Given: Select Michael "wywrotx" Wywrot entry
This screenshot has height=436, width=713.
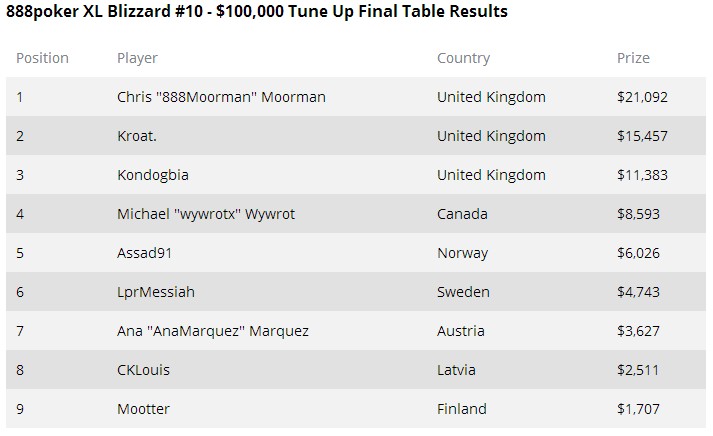Looking at the screenshot, I should pos(206,214).
